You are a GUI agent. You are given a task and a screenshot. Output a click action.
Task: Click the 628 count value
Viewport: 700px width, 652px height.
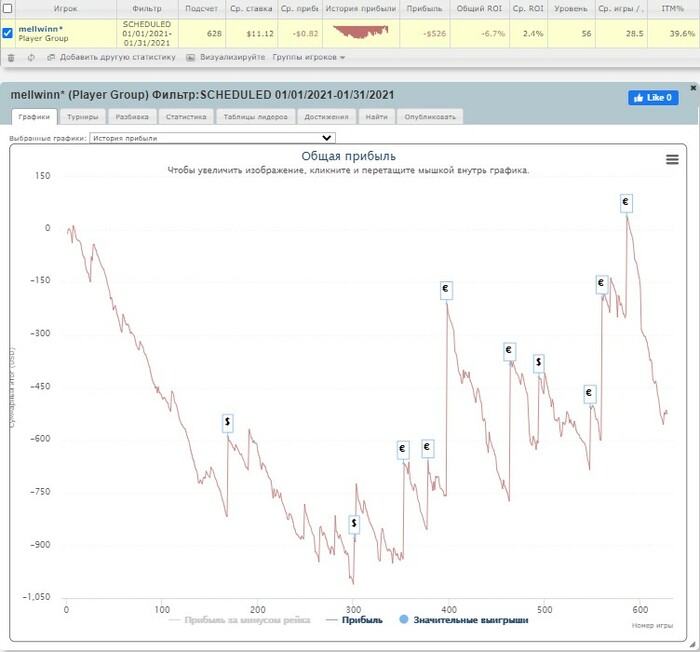[214, 33]
